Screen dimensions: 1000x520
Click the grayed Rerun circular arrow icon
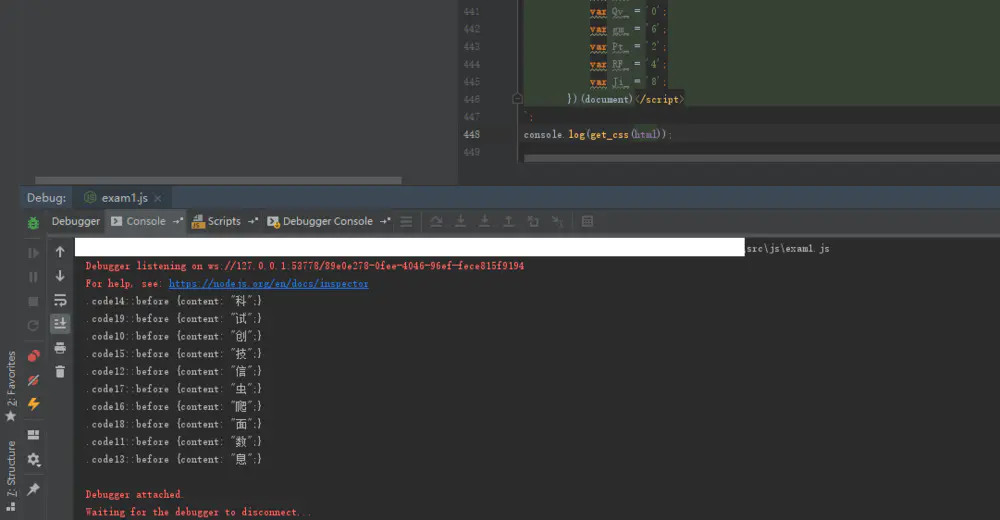33,325
